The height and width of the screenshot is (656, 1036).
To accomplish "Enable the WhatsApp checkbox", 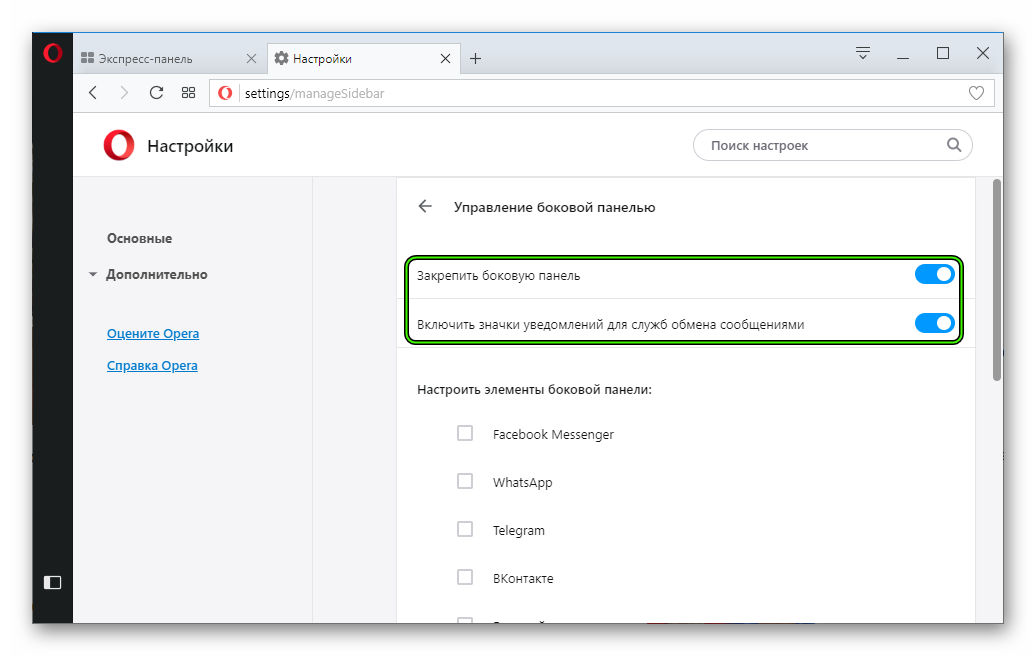I will pos(465,481).
